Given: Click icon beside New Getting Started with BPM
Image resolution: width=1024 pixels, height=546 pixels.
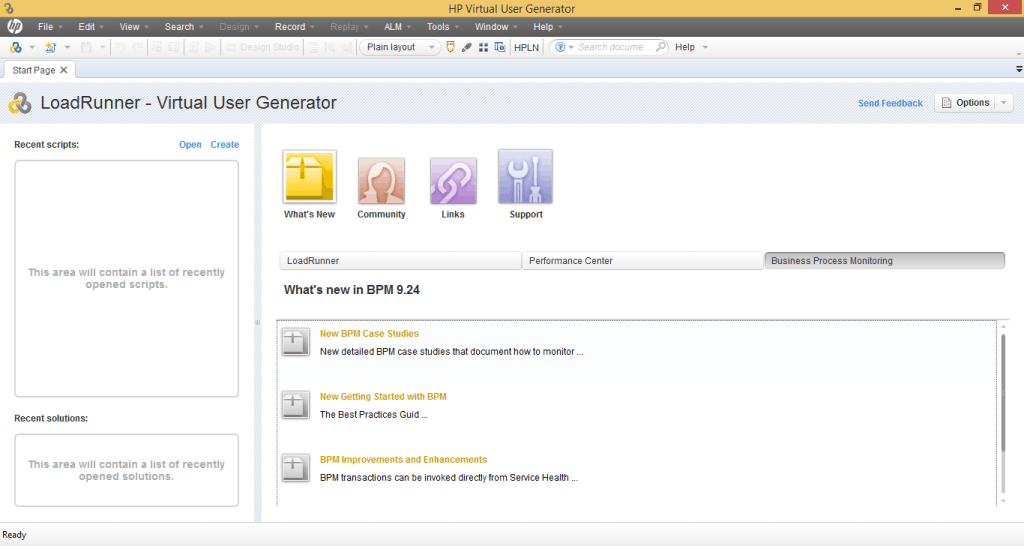Looking at the screenshot, I should coord(295,406).
